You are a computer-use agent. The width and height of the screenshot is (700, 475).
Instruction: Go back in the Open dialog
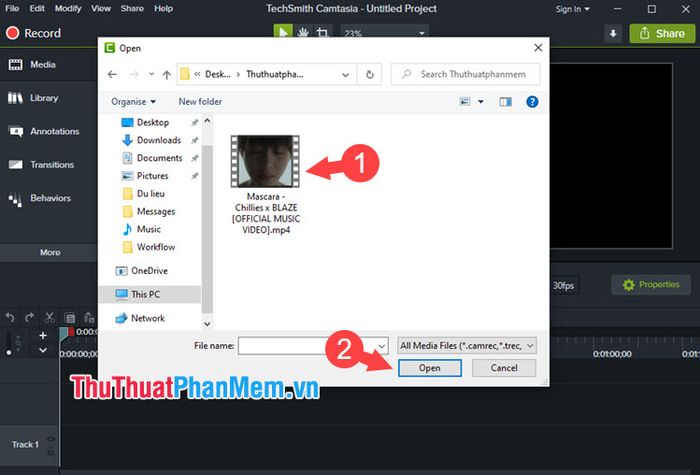tap(112, 75)
